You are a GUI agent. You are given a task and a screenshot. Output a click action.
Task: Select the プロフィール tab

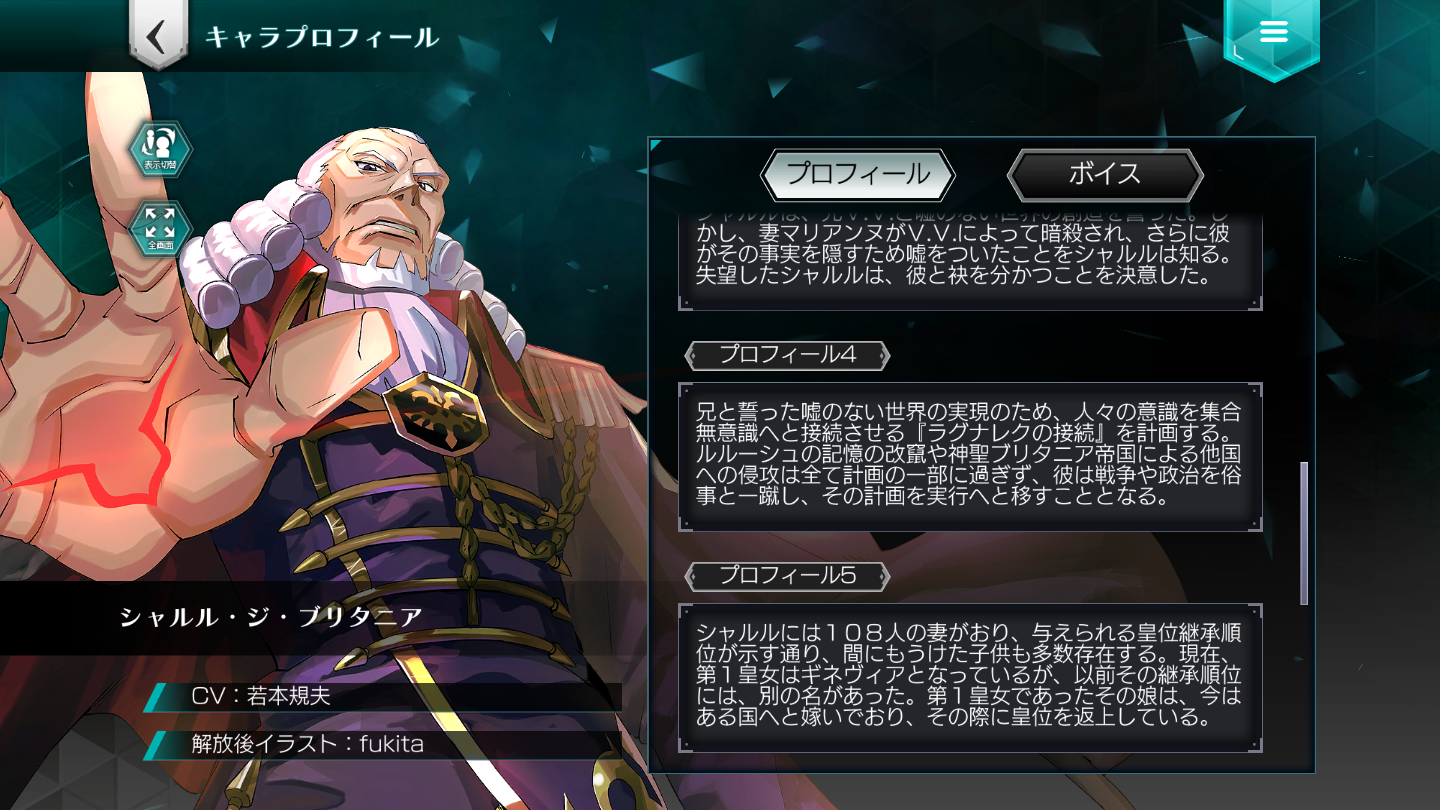point(858,175)
